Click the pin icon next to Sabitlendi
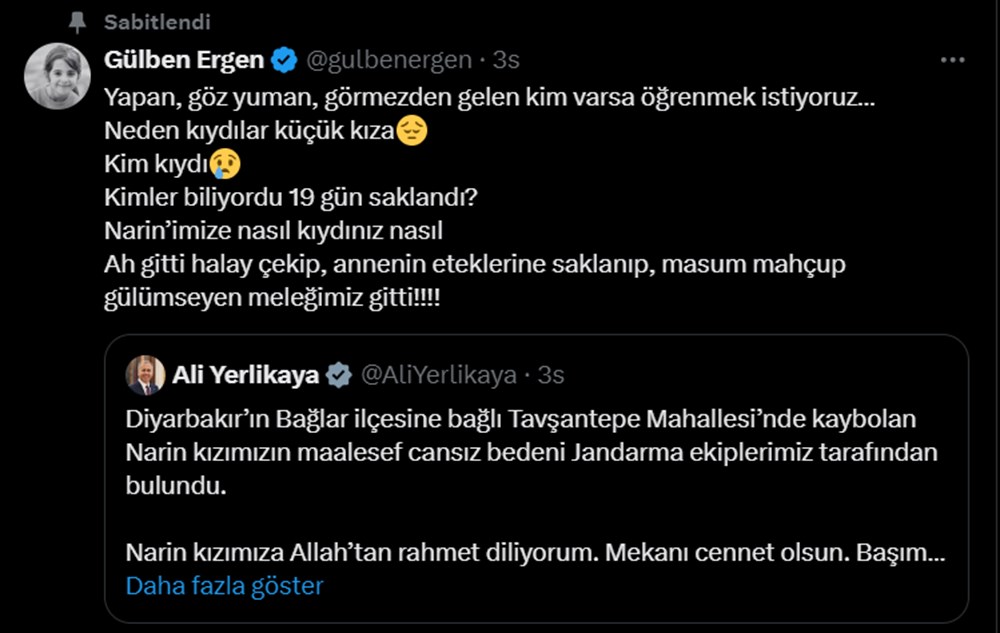Image resolution: width=1000 pixels, height=633 pixels. point(77,21)
